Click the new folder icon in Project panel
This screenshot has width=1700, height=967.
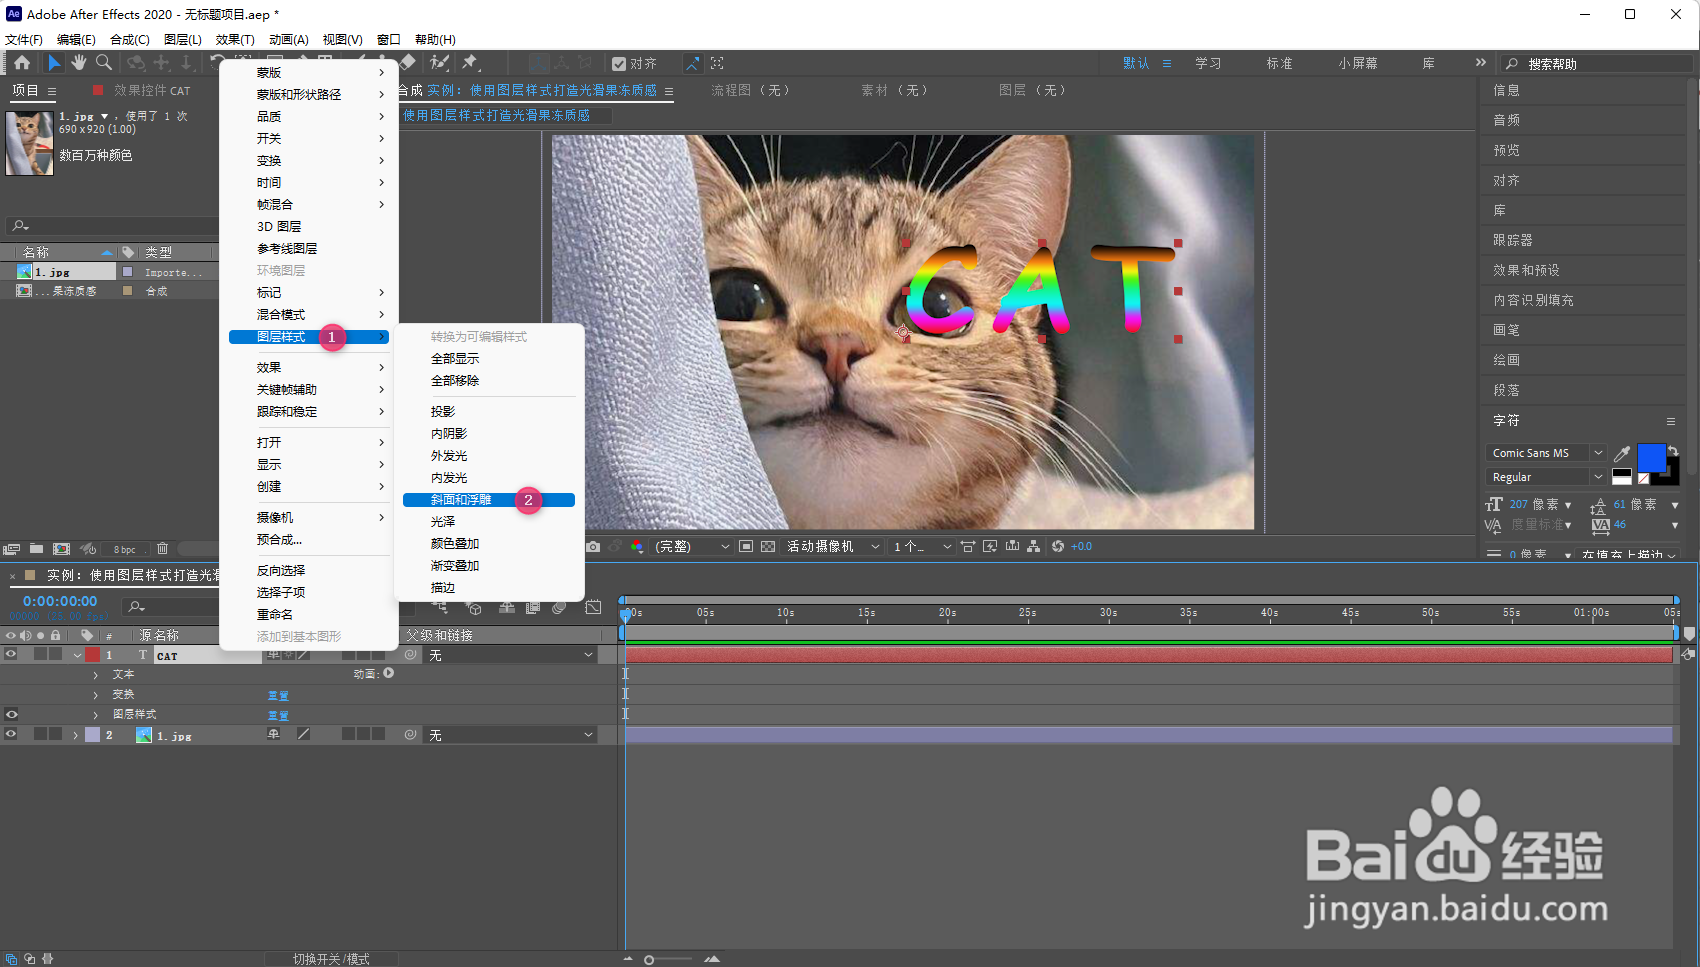36,549
